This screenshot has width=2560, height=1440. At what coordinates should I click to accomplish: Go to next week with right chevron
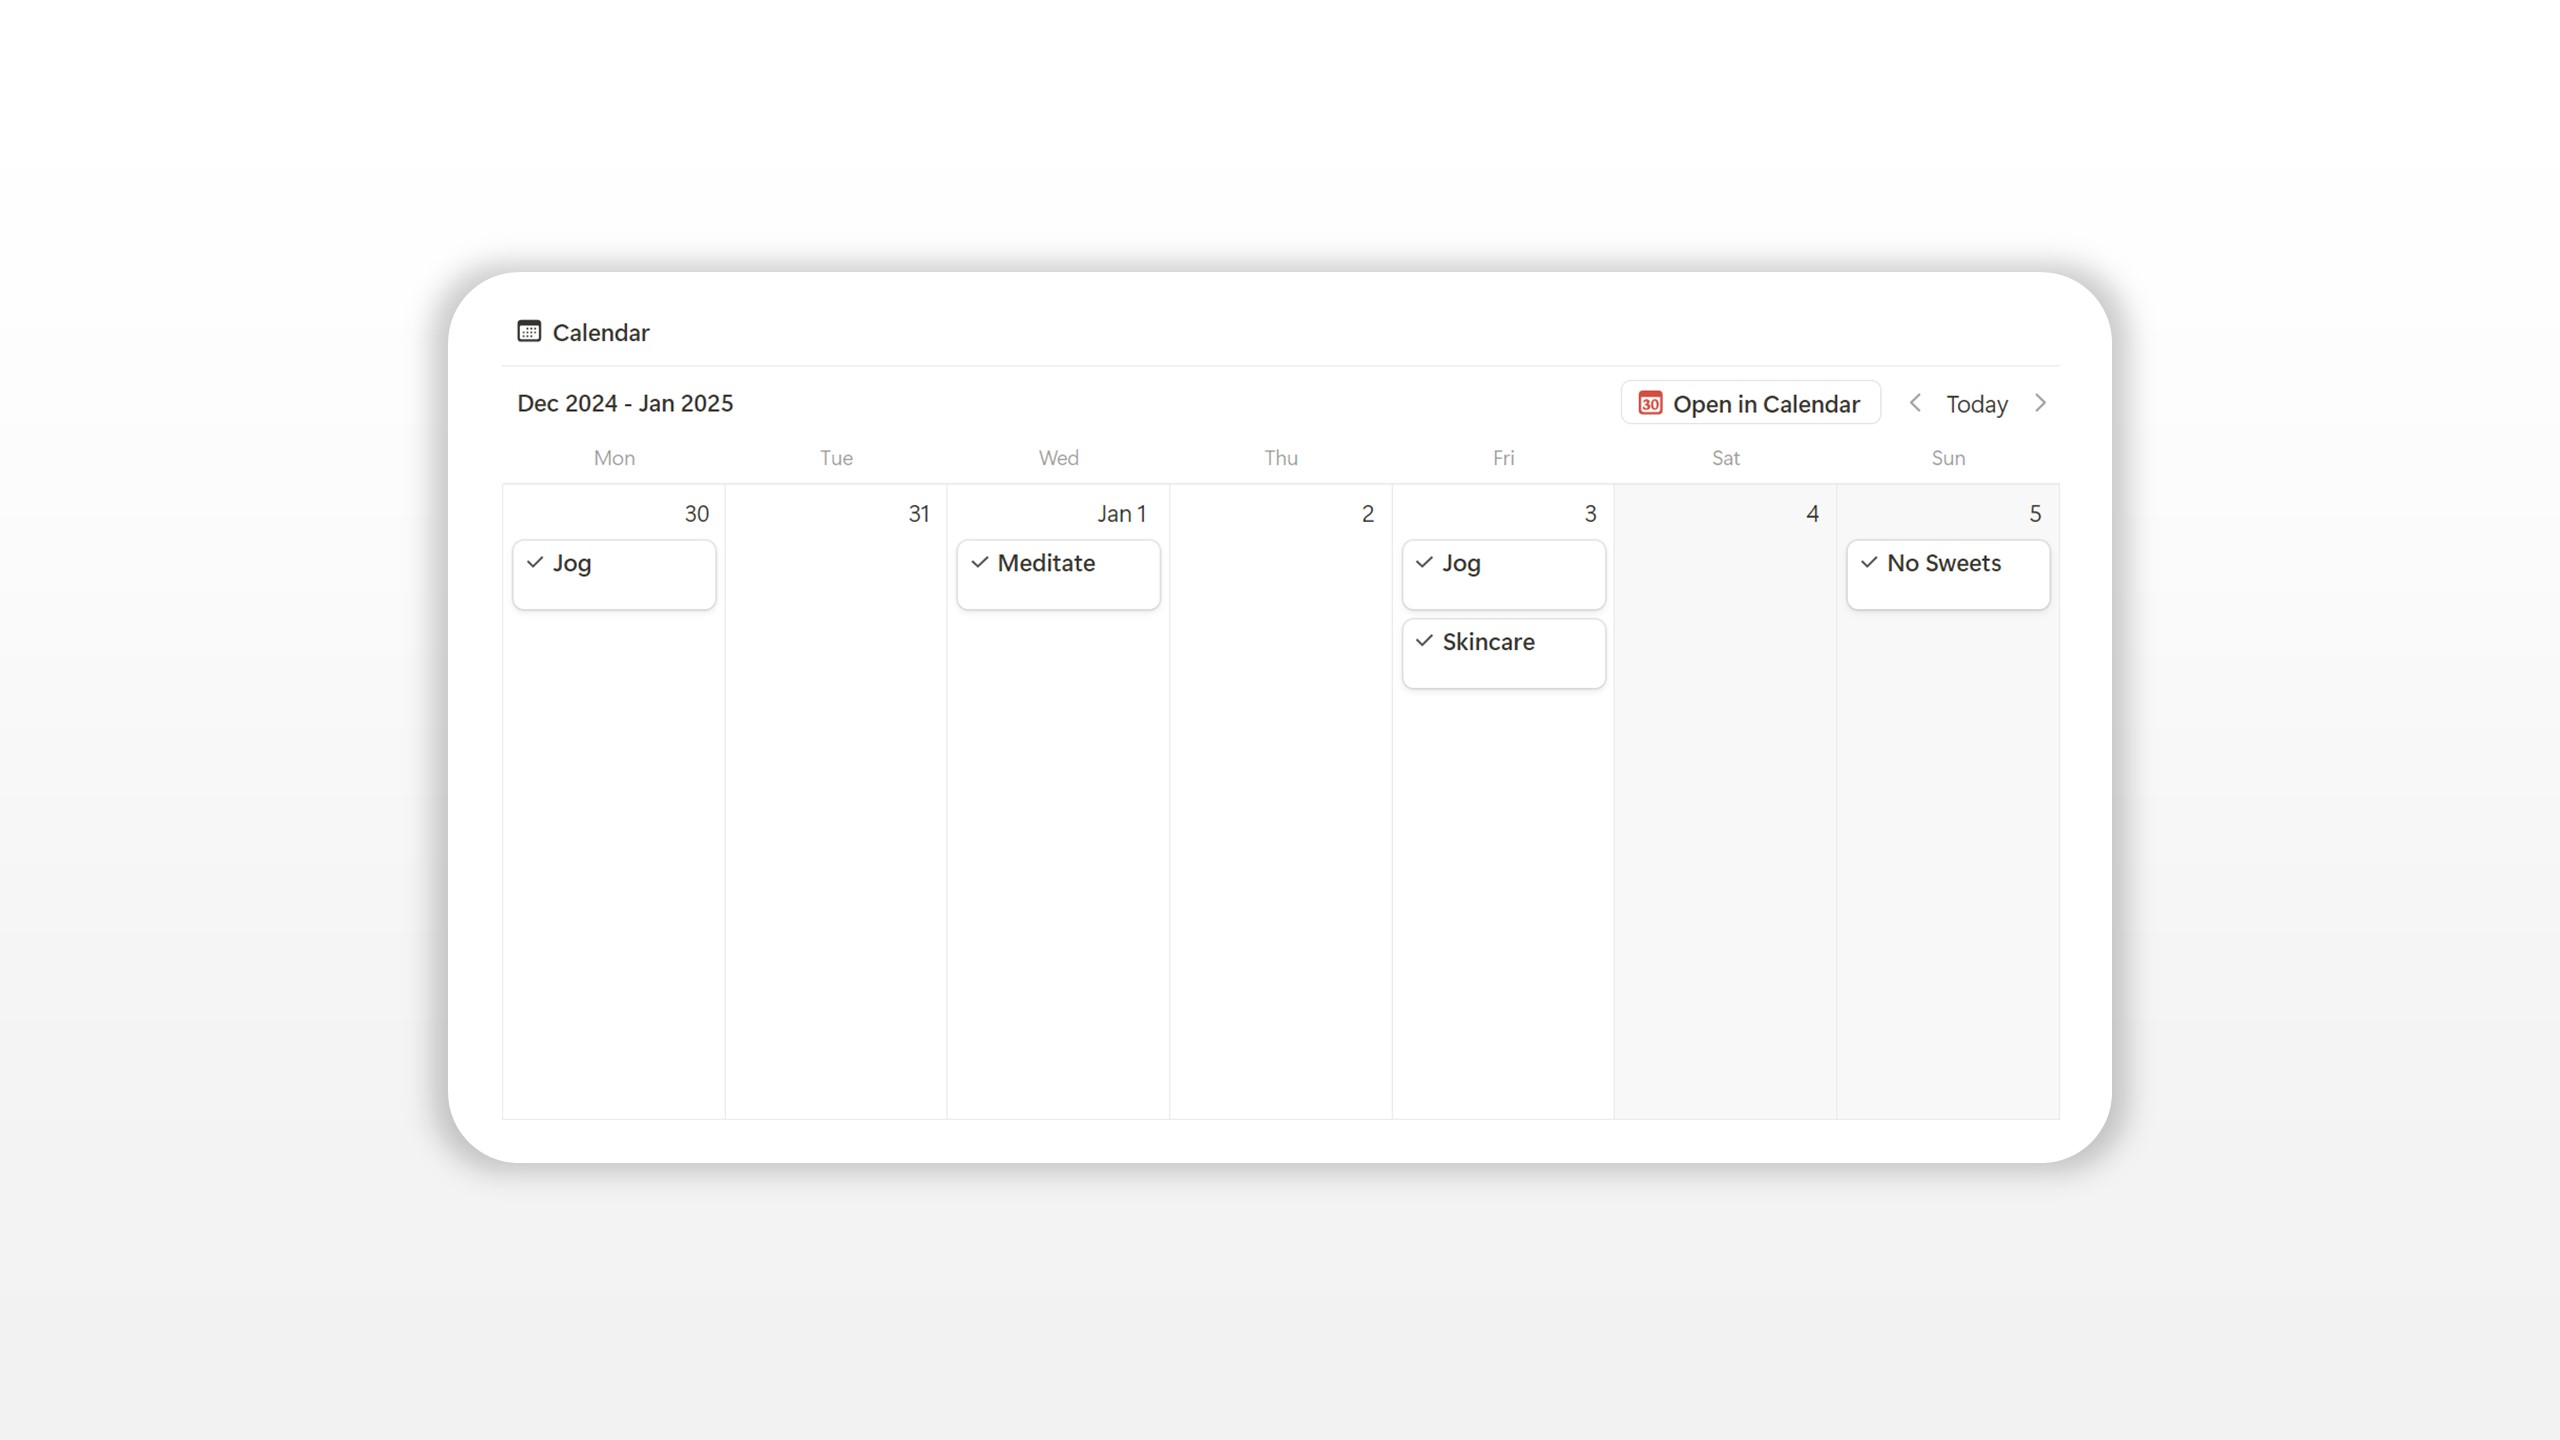click(x=2040, y=403)
